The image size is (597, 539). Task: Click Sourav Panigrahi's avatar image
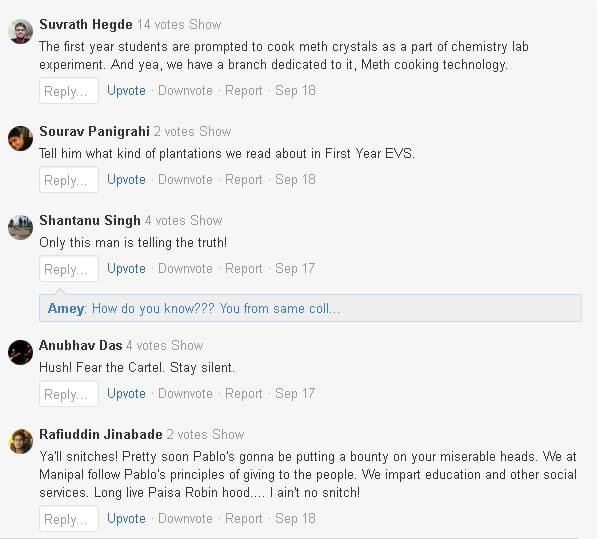tap(20, 139)
